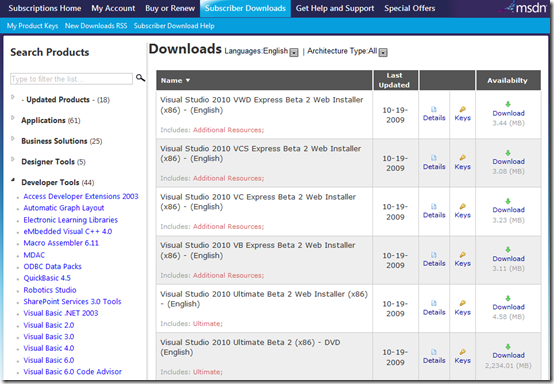This screenshot has height=384, width=554.
Task: Open Get Help and Support tab
Action: 335,8
